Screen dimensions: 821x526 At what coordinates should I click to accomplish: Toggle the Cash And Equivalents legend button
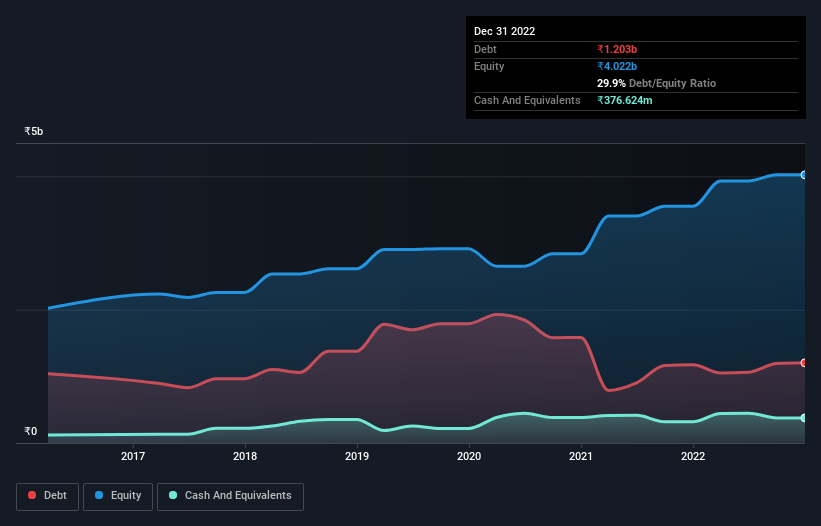[230, 496]
